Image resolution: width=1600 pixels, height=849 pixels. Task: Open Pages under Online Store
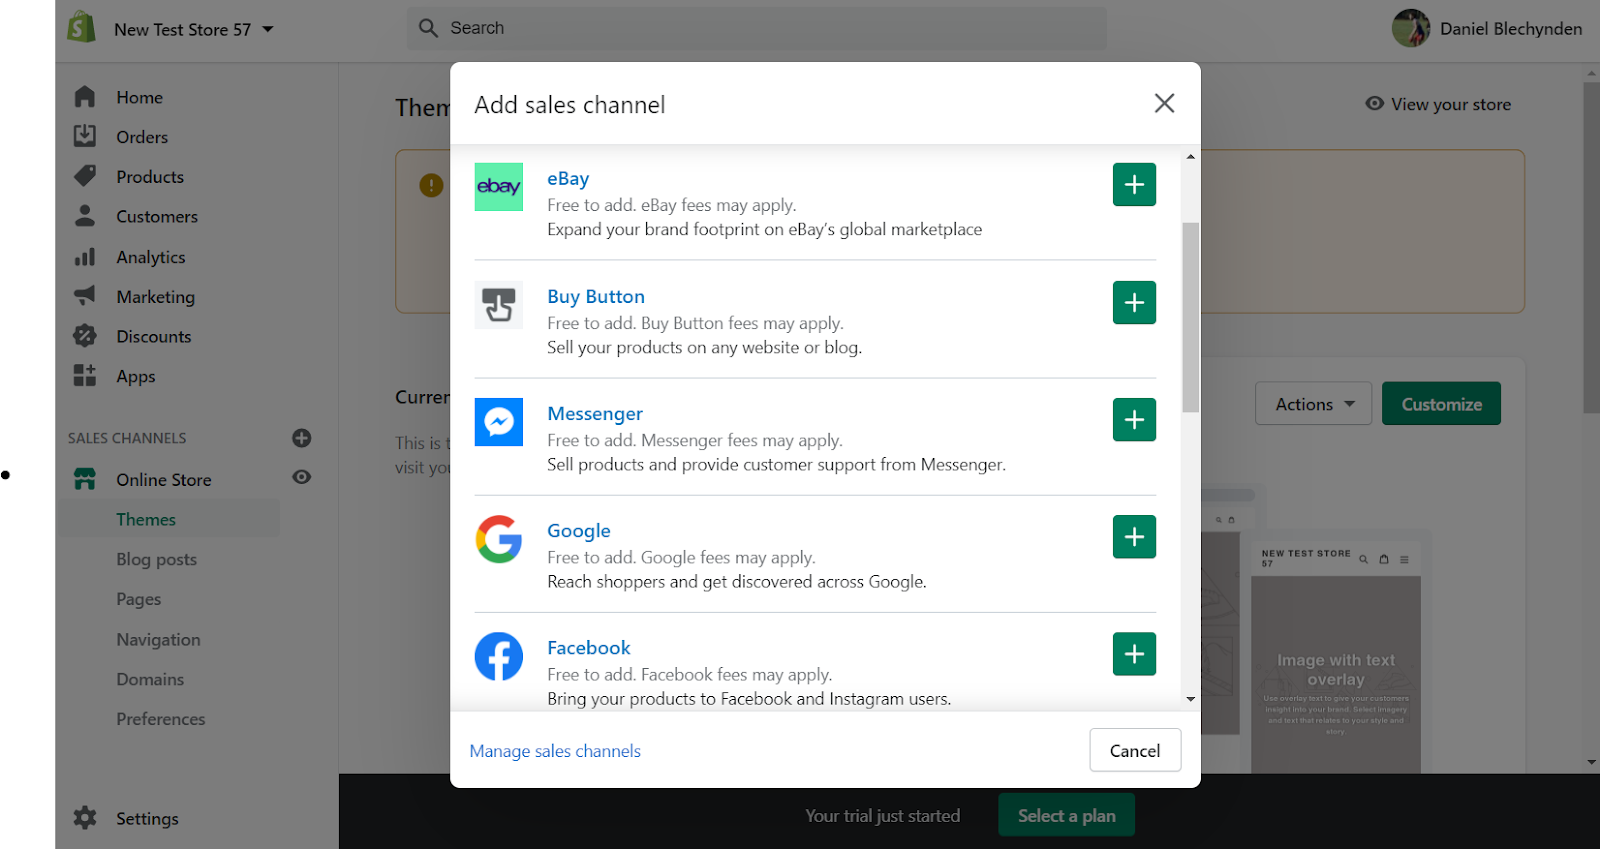138,600
